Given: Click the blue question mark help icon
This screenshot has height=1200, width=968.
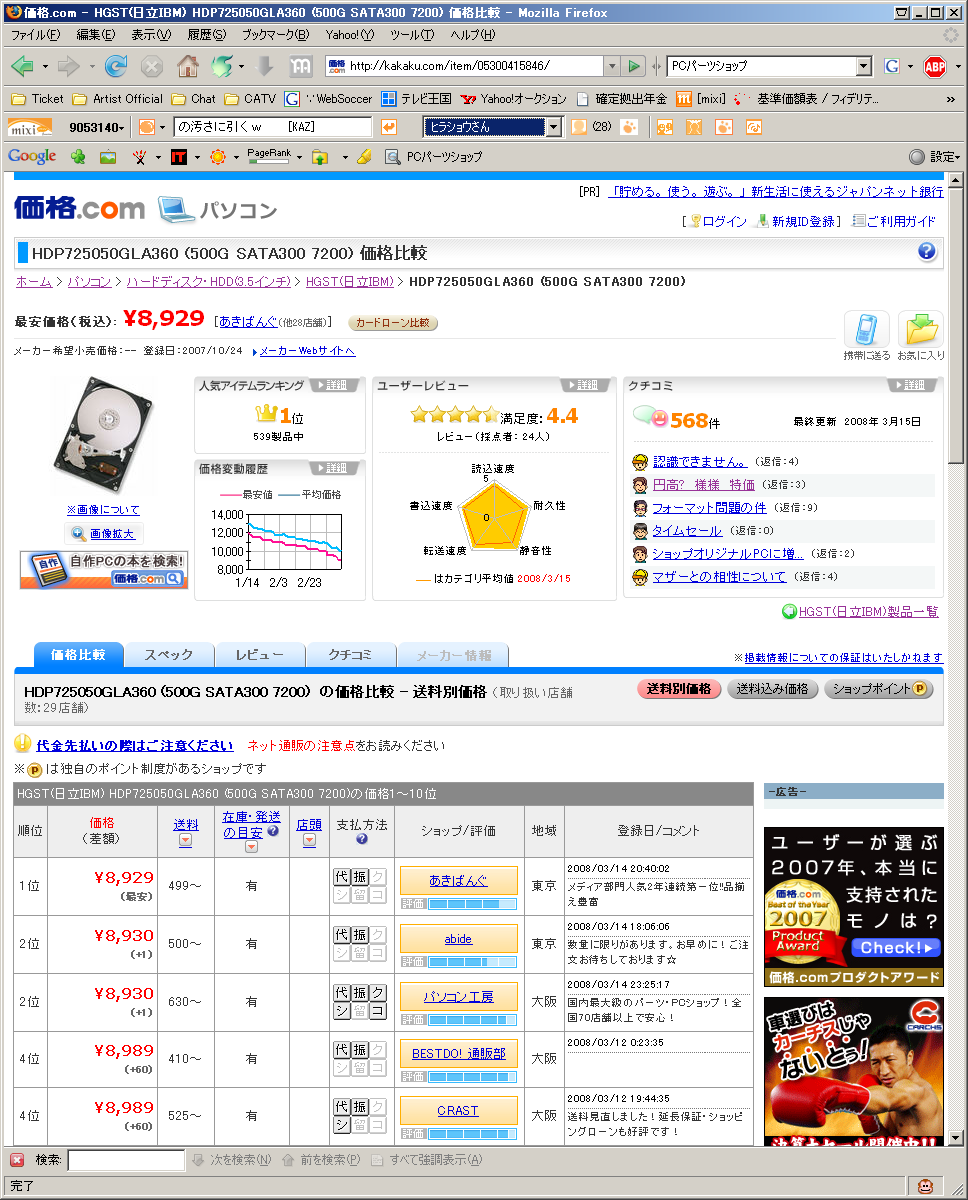Looking at the screenshot, I should pos(927,251).
